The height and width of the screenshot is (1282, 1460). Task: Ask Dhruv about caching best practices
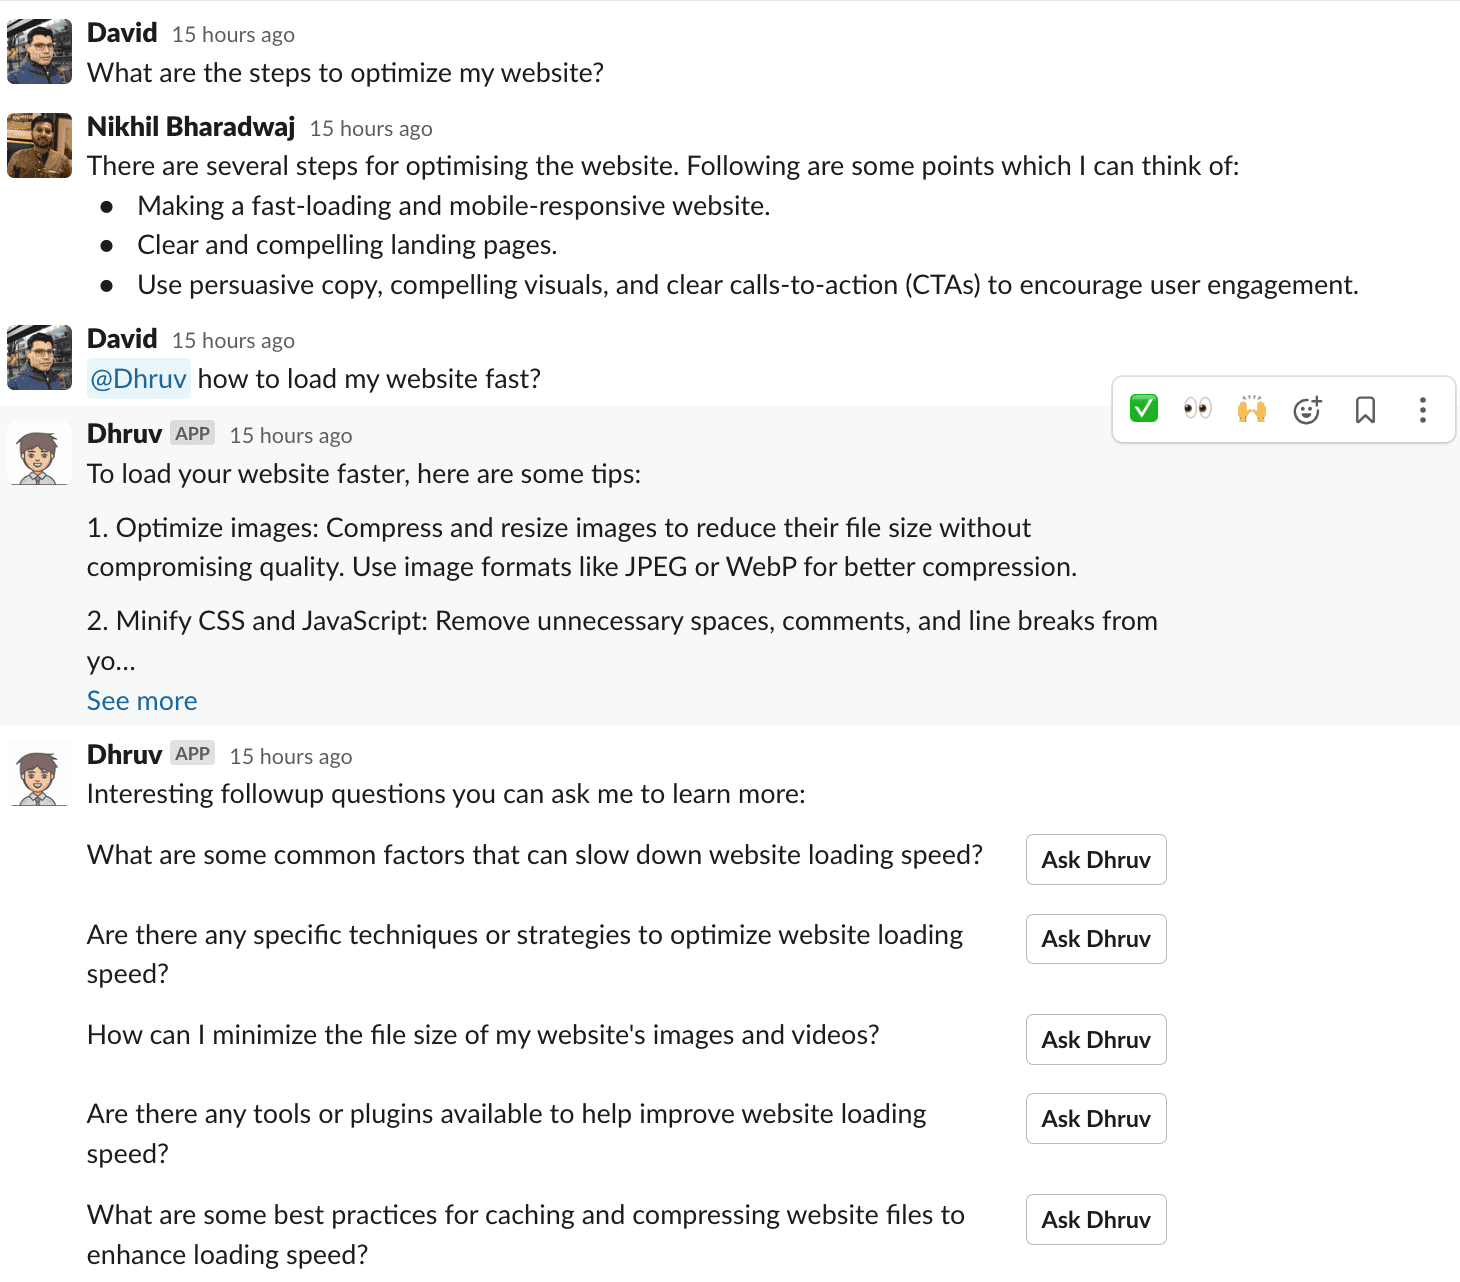tap(1096, 1220)
